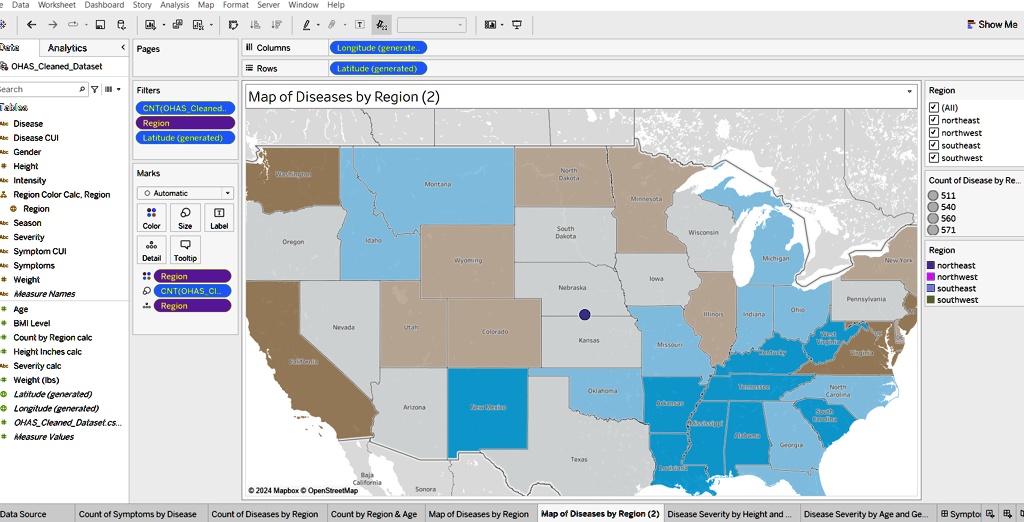
Task: Open the New Worksheet dropdown arrow
Action: point(163,25)
